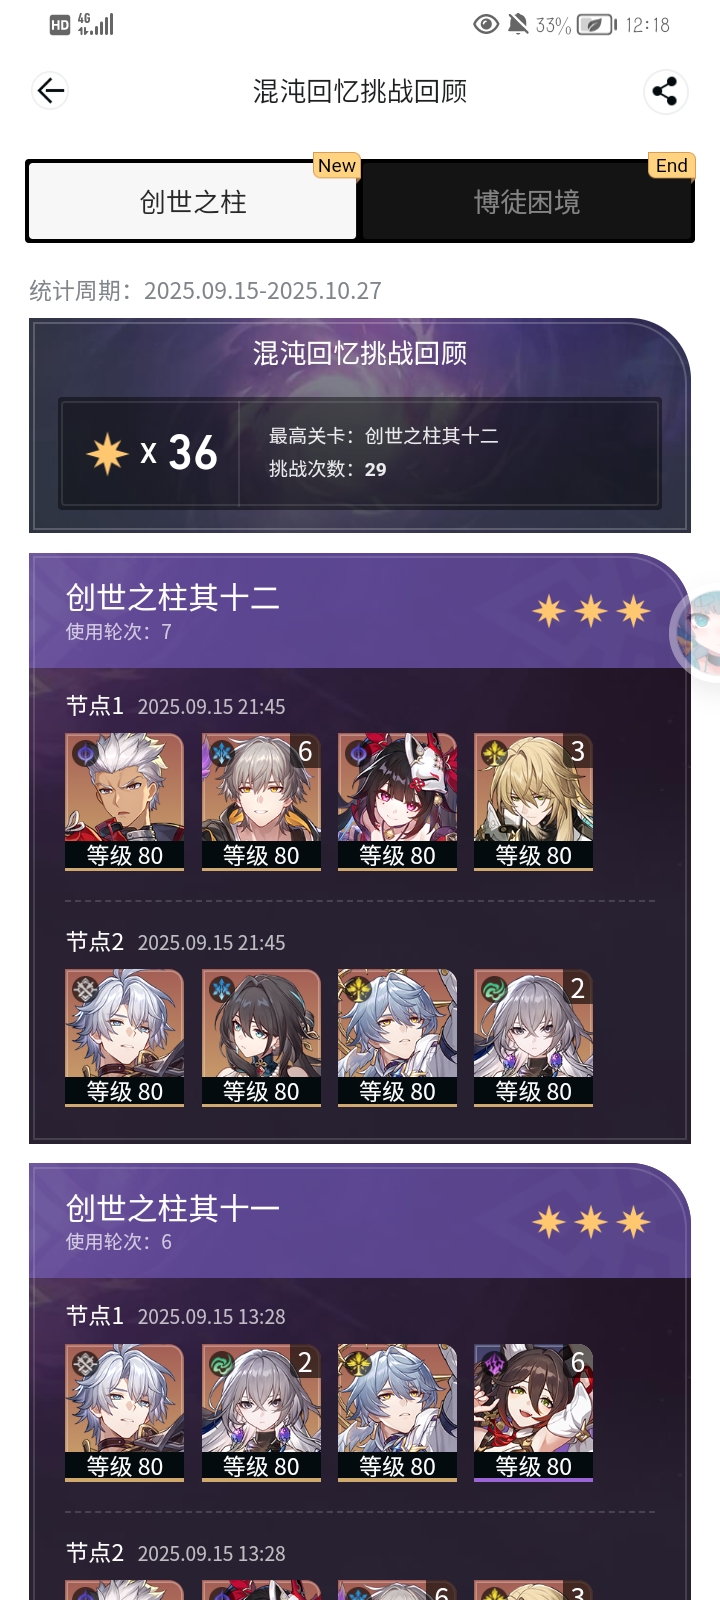
Task: Switch to the 博徒困境 tab
Action: click(527, 202)
